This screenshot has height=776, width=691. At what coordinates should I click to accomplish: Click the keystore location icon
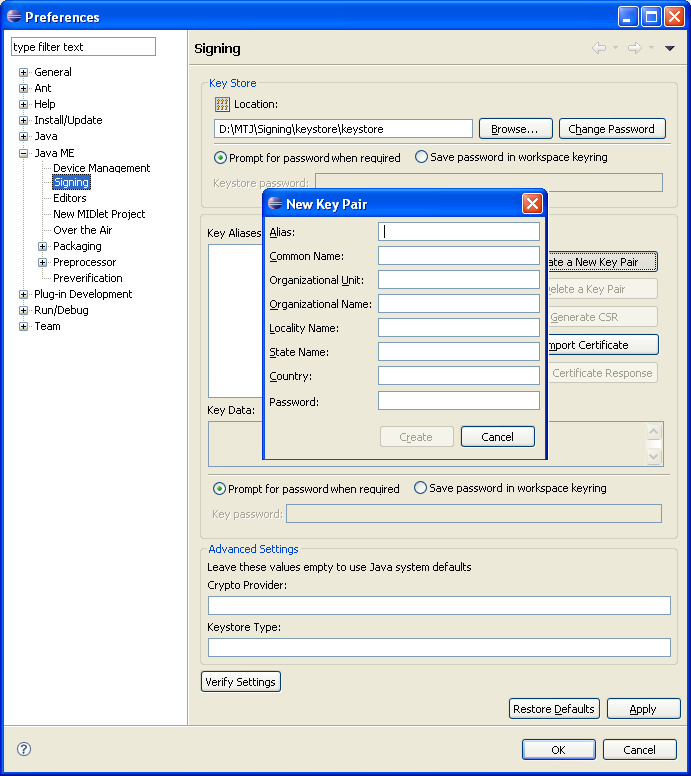222,104
